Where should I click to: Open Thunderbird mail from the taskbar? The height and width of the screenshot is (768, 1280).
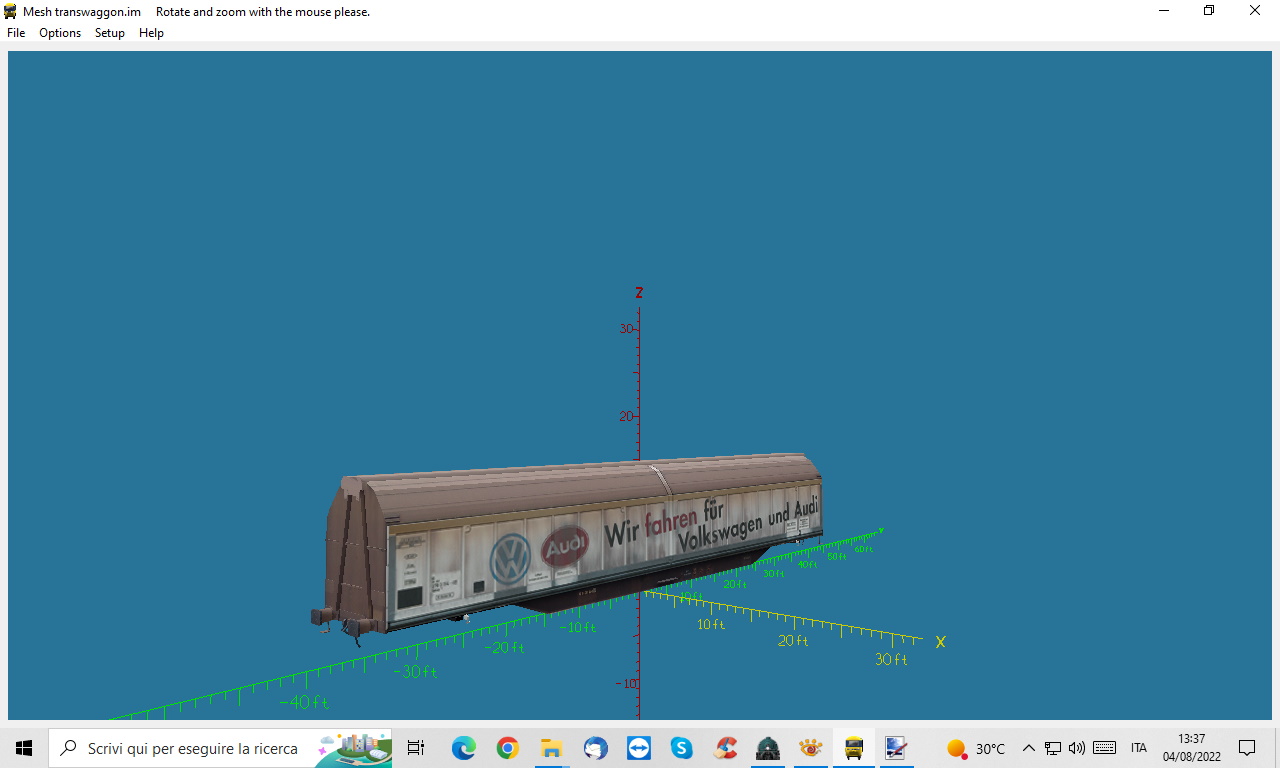(595, 748)
